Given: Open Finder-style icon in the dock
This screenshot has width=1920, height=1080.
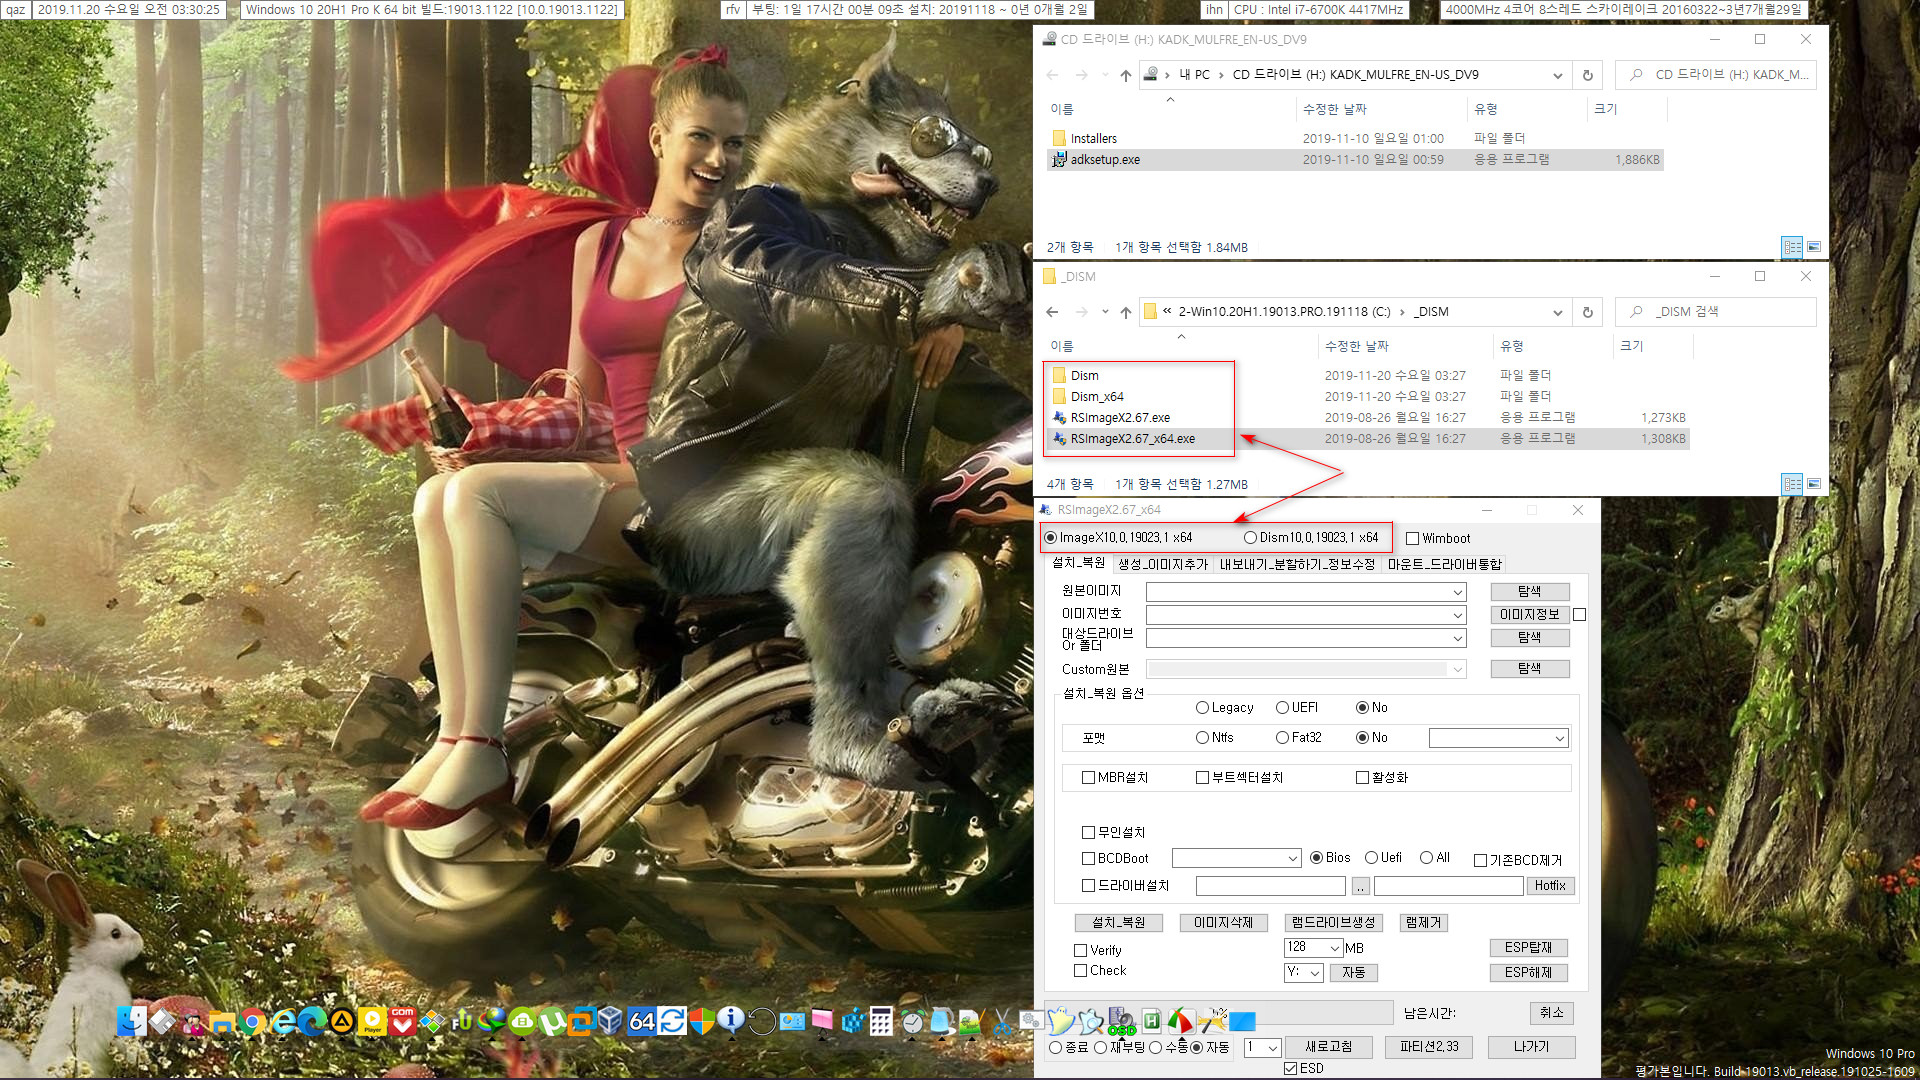Looking at the screenshot, I should (131, 1021).
